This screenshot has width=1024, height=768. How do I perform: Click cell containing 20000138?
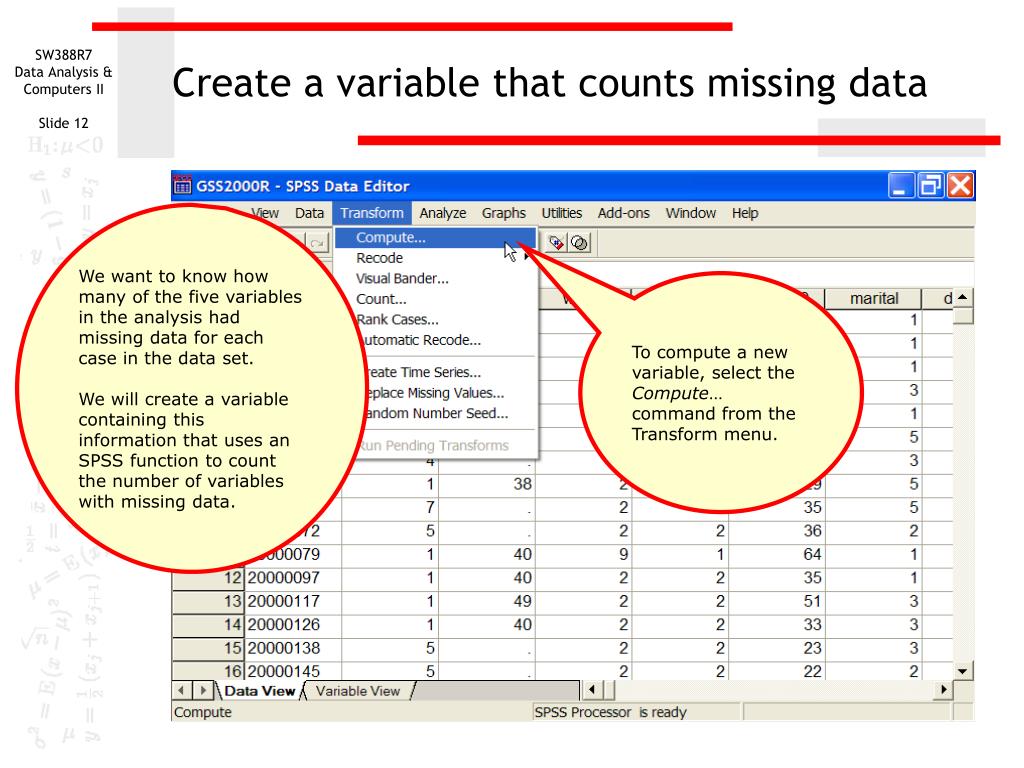293,648
